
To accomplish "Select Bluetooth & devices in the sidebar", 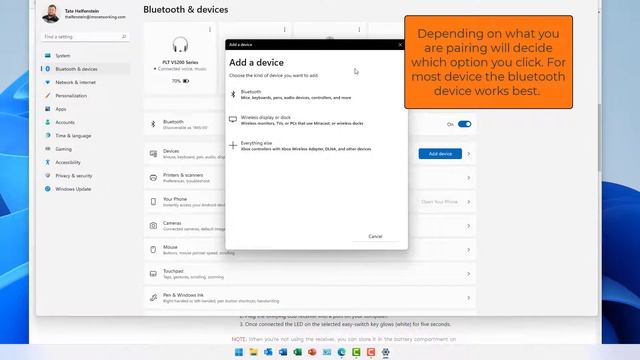I will tap(85, 69).
